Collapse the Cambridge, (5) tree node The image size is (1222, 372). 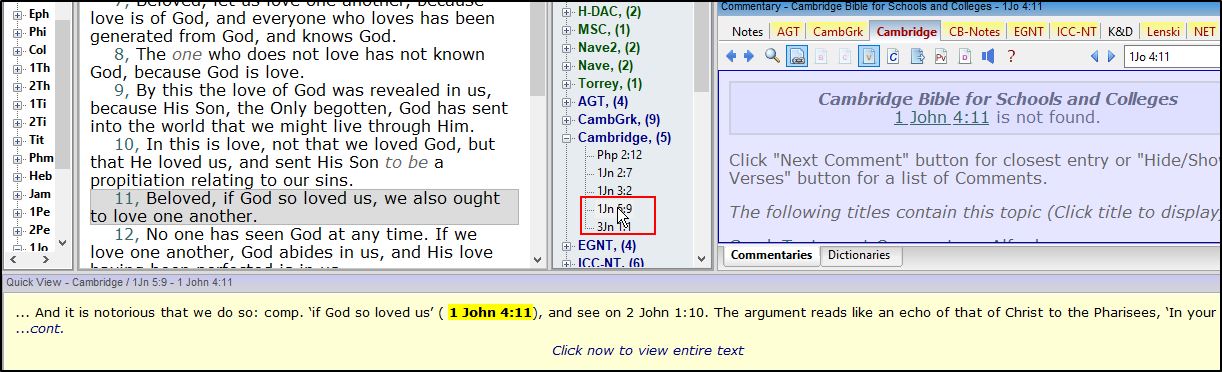(x=568, y=137)
